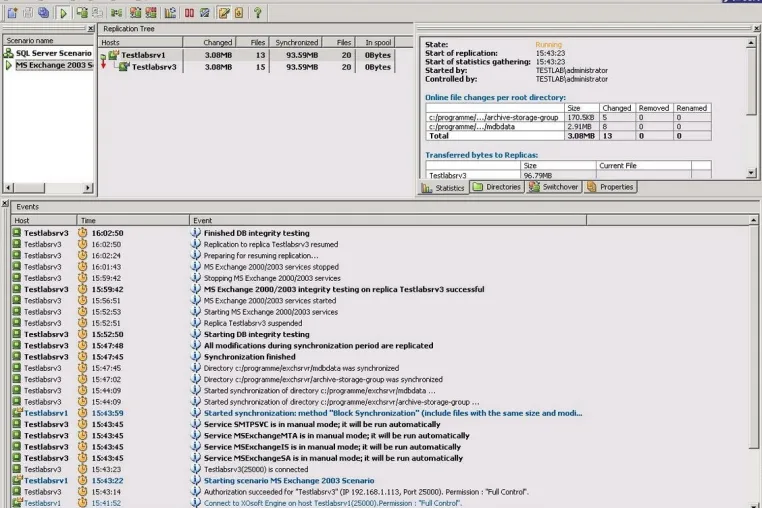Select SQL Server Scenario in scenario list

point(53,53)
